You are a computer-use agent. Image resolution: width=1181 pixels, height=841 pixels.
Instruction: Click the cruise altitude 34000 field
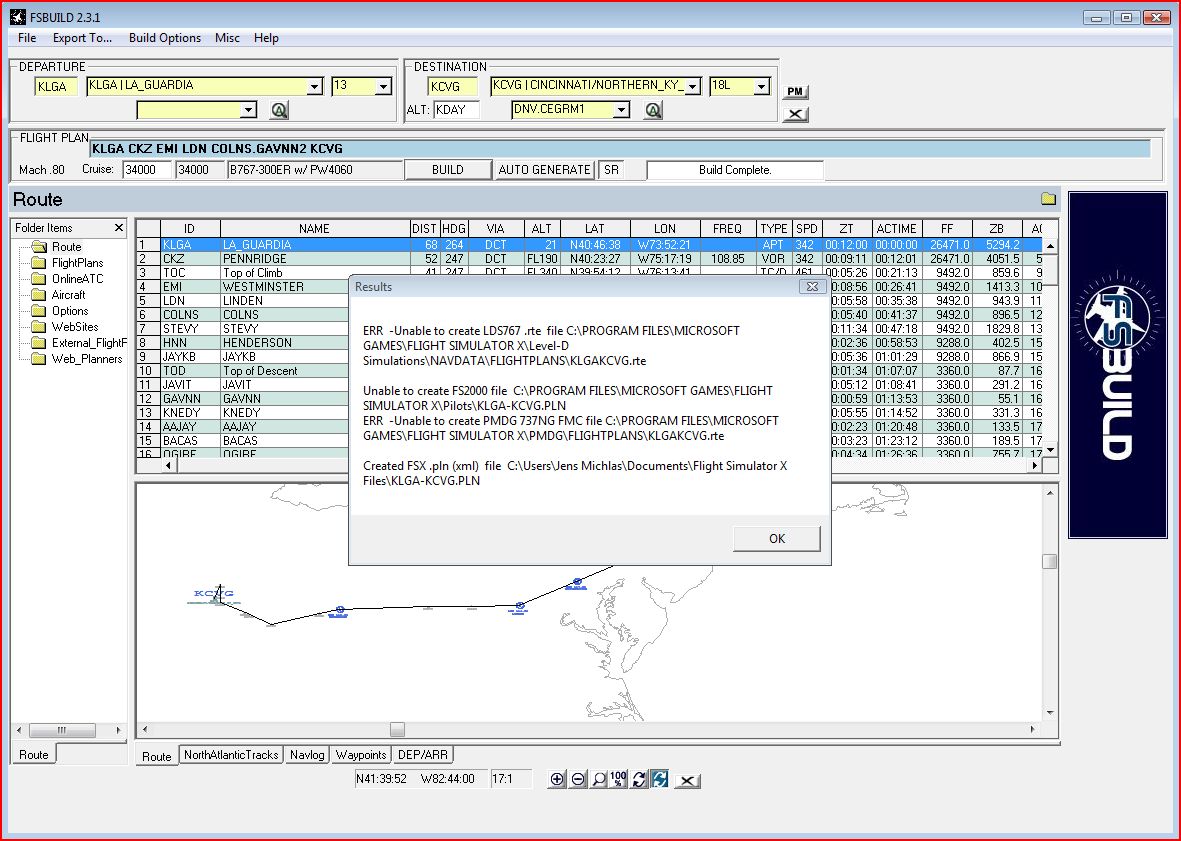[x=147, y=169]
